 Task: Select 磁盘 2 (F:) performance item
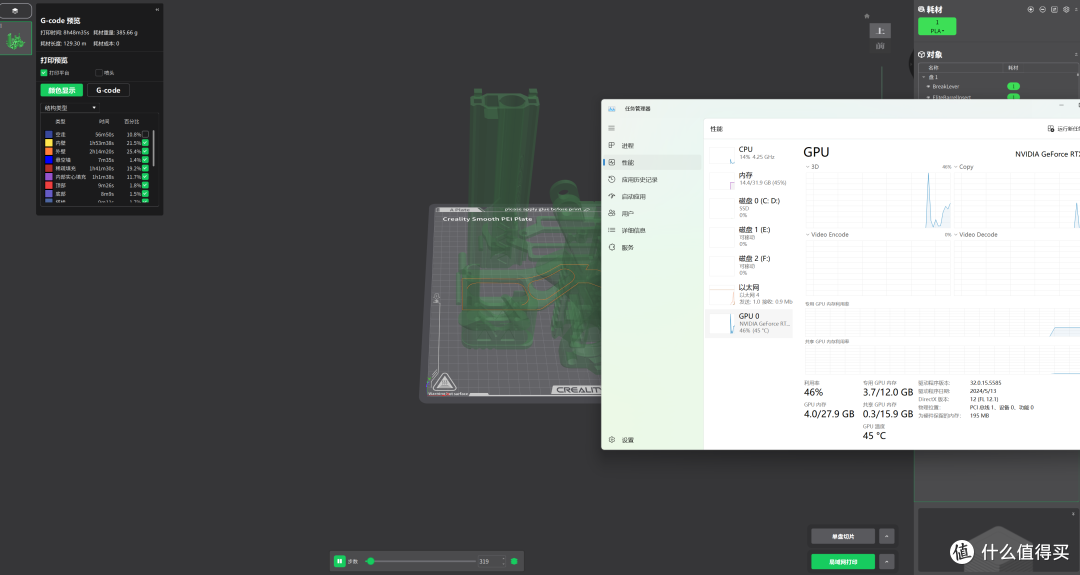(749, 265)
